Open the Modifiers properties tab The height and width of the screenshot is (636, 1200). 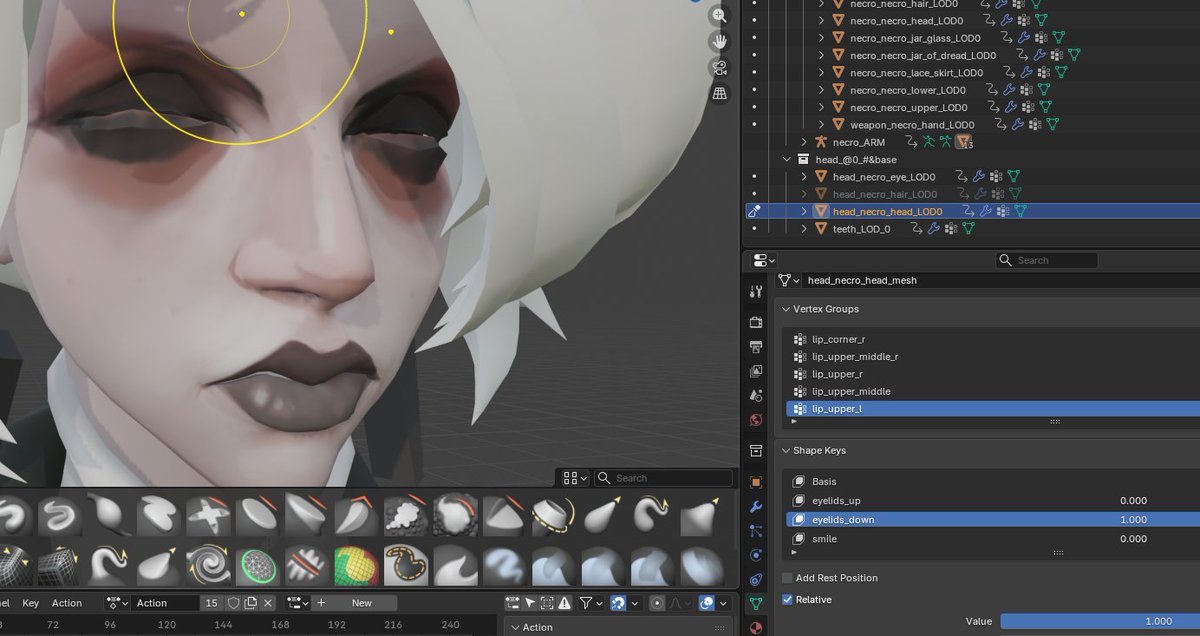(x=756, y=506)
